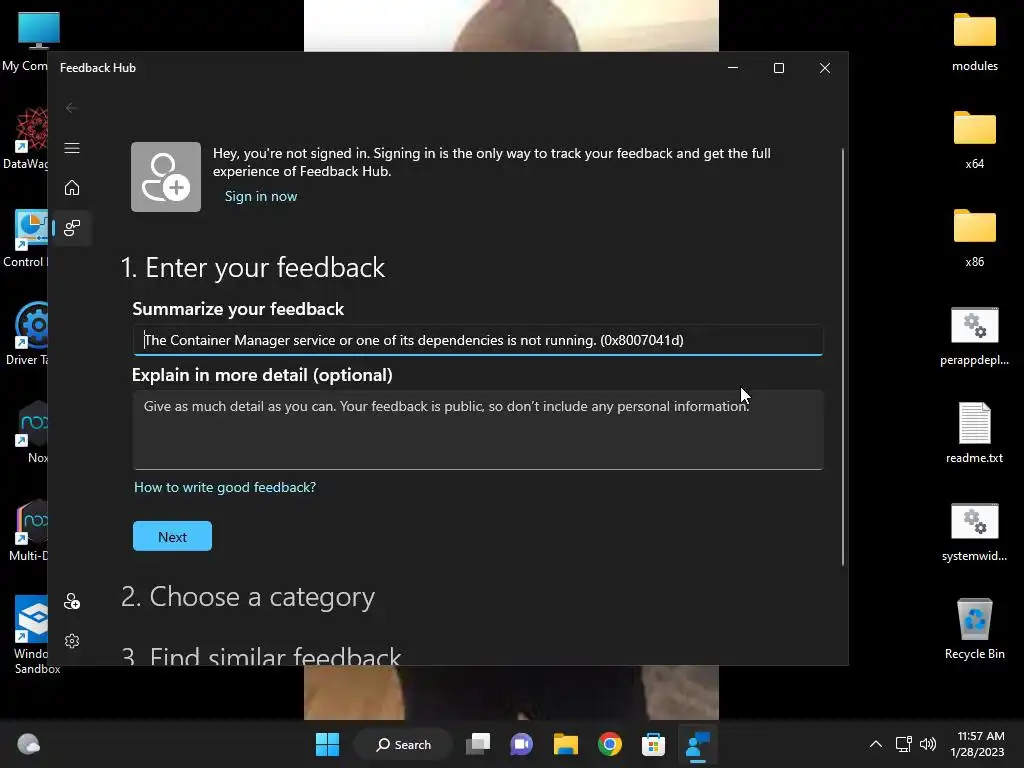Click Feedback Hub taskbar icon
This screenshot has width=1024, height=768.
tap(697, 744)
